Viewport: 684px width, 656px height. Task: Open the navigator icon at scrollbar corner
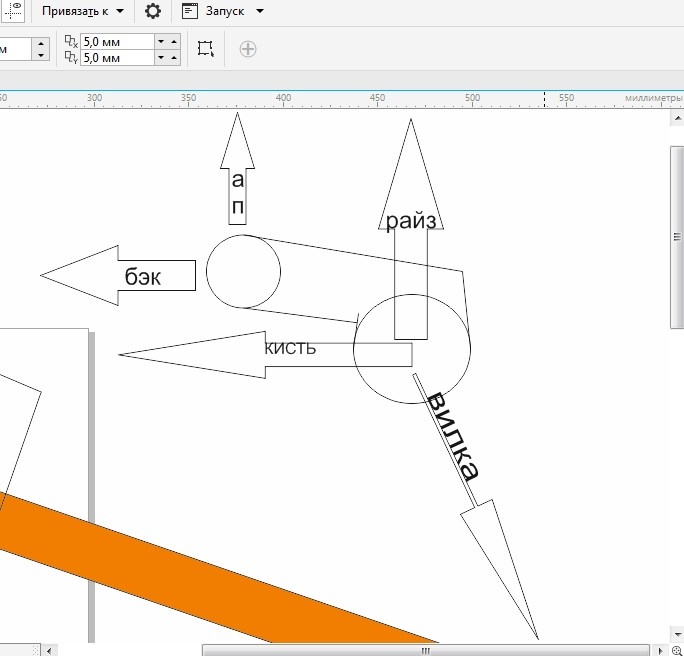pos(677,651)
